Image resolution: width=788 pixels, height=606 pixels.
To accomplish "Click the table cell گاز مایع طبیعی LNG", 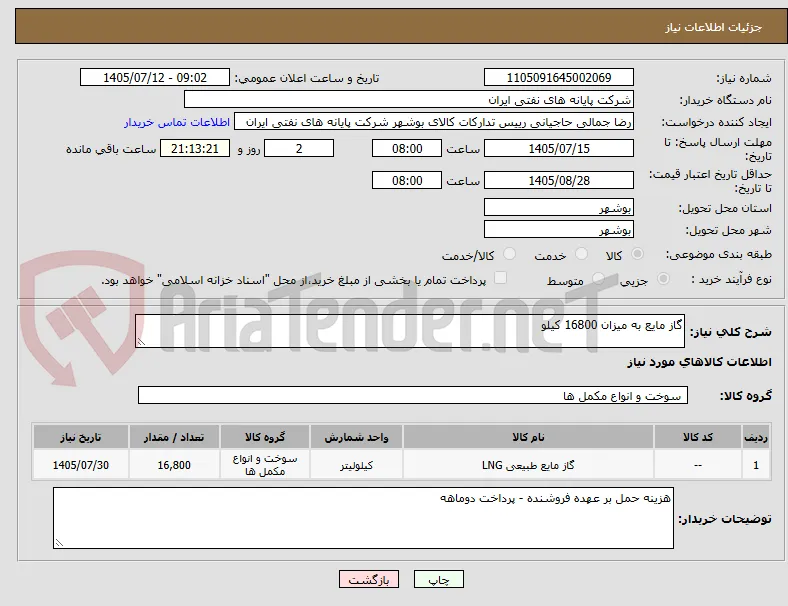I will 528,465.
